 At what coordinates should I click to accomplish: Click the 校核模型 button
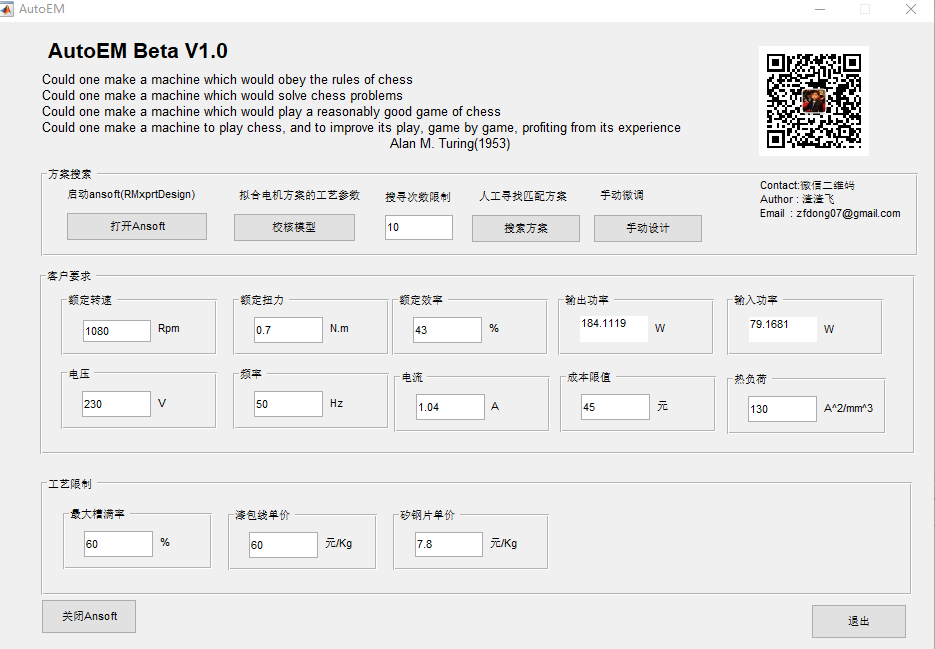pyautogui.click(x=294, y=227)
